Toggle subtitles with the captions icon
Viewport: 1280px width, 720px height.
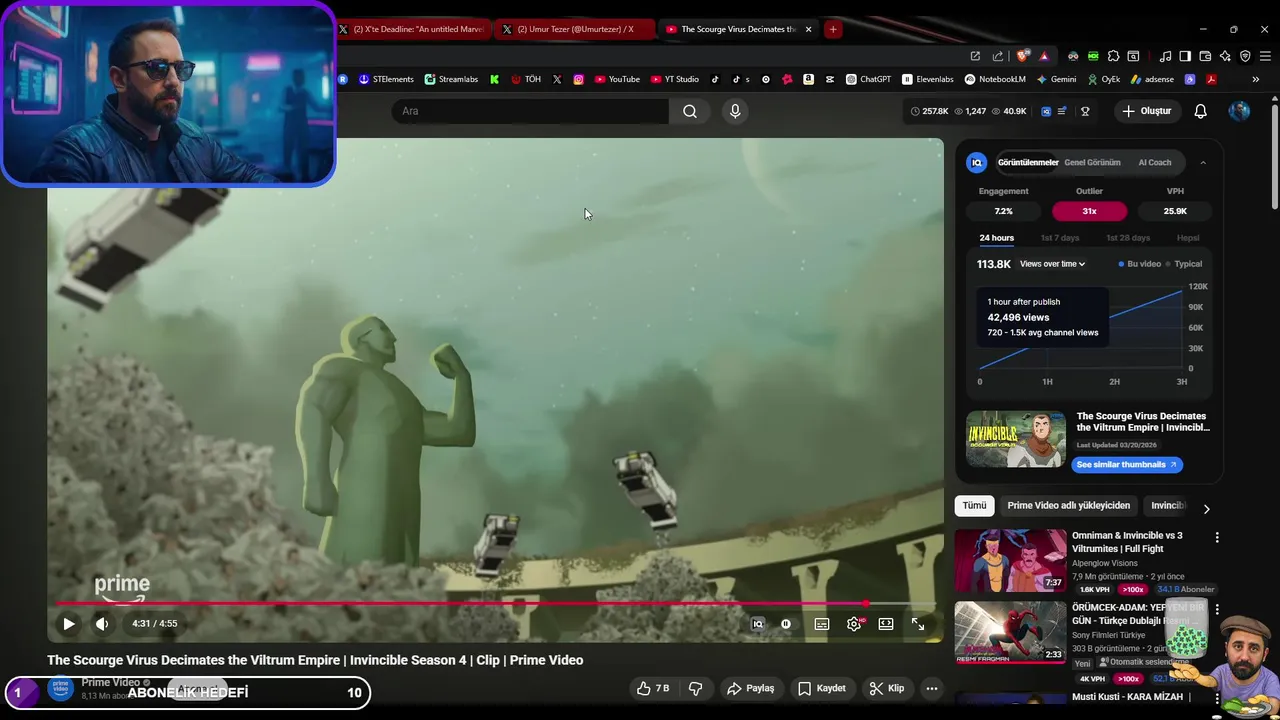[x=822, y=624]
